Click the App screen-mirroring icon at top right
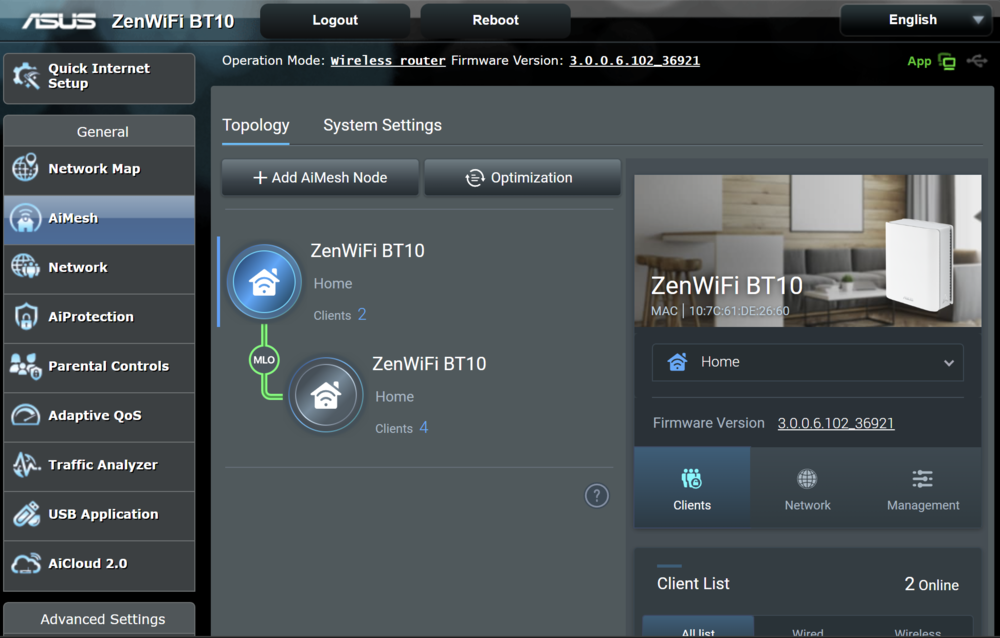 click(947, 62)
